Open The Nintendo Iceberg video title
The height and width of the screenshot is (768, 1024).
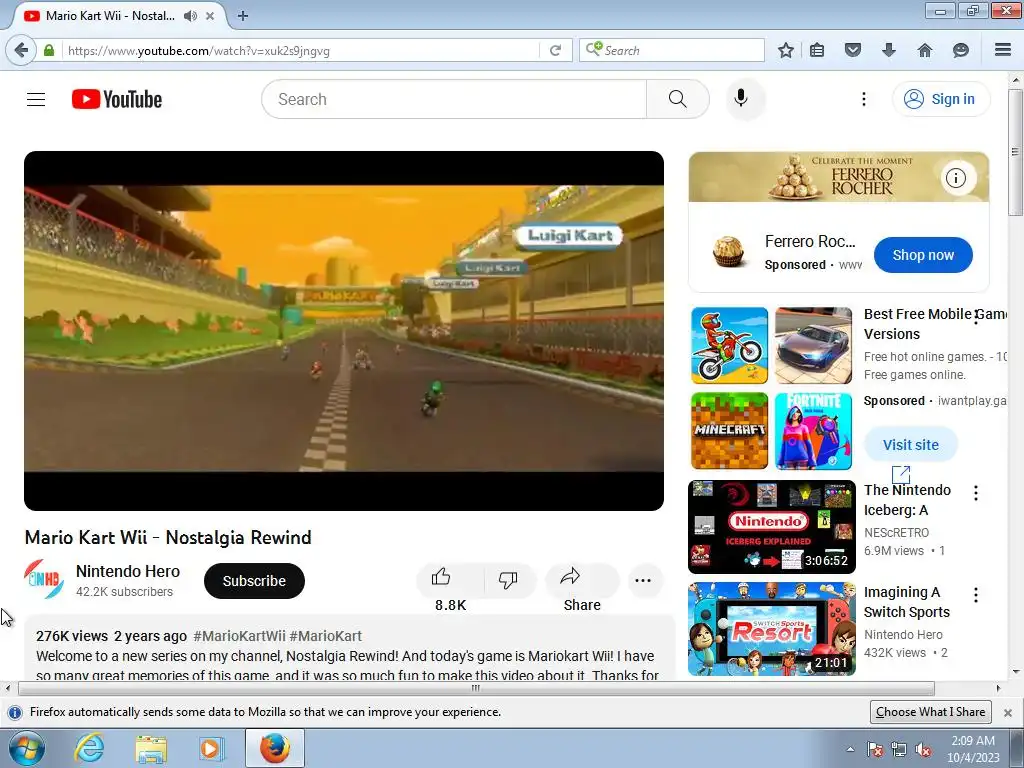click(907, 500)
